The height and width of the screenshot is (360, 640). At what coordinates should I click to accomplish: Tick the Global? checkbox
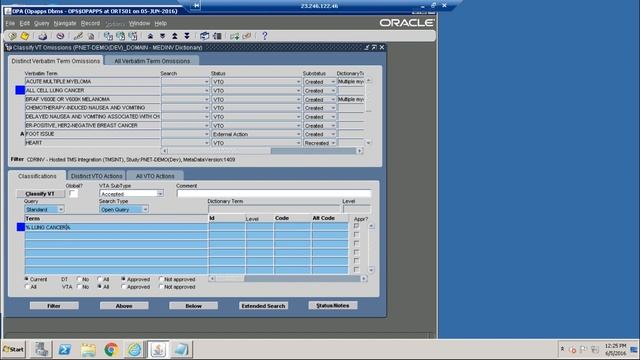pos(73,193)
